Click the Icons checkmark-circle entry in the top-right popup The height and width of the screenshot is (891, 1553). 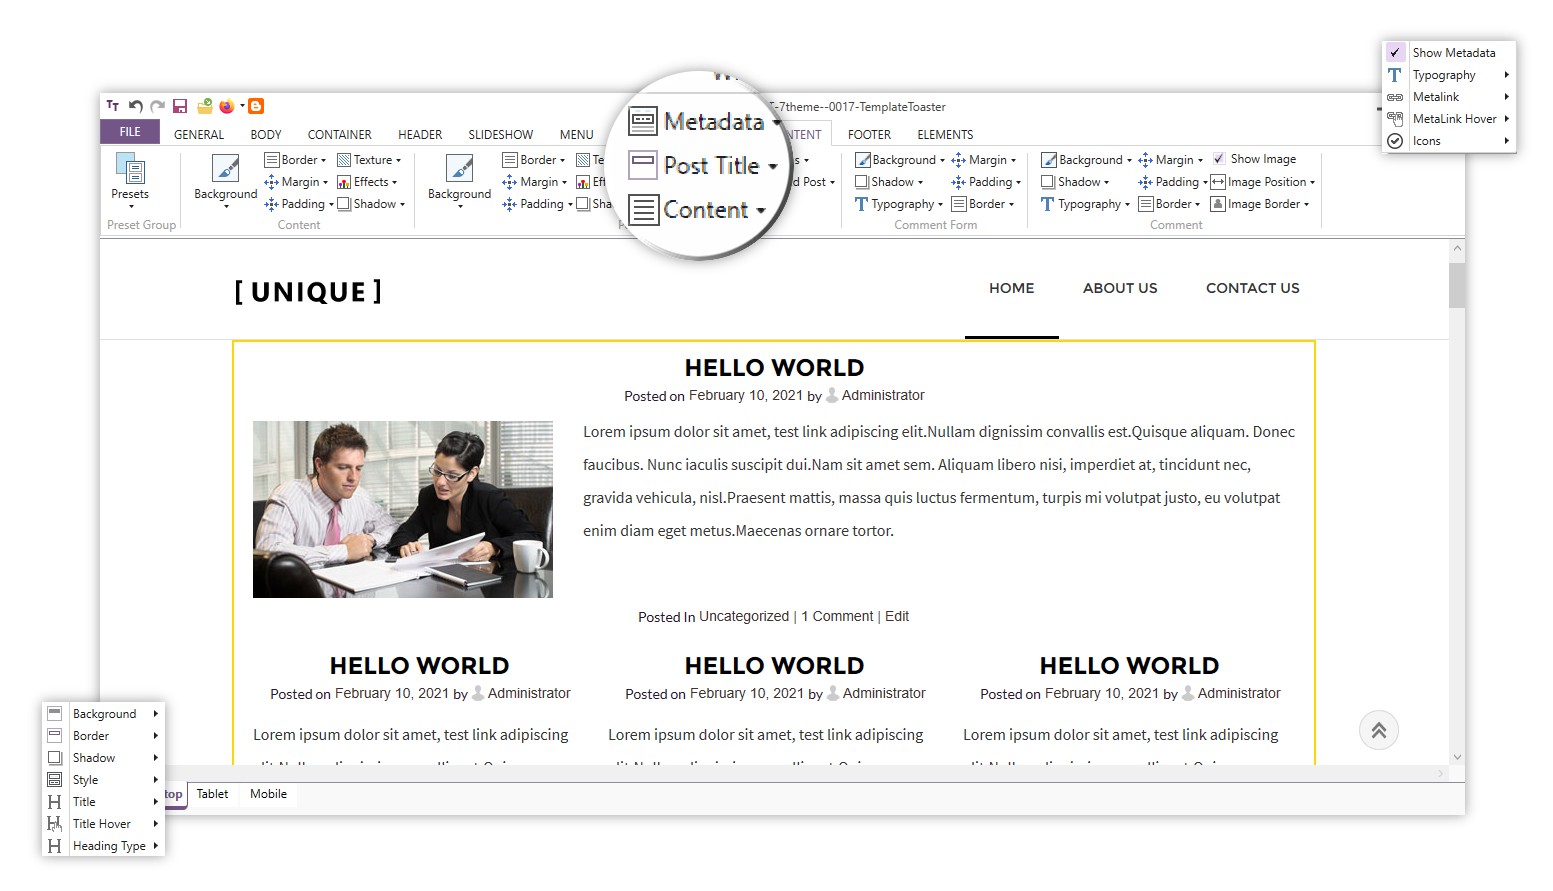click(1395, 141)
